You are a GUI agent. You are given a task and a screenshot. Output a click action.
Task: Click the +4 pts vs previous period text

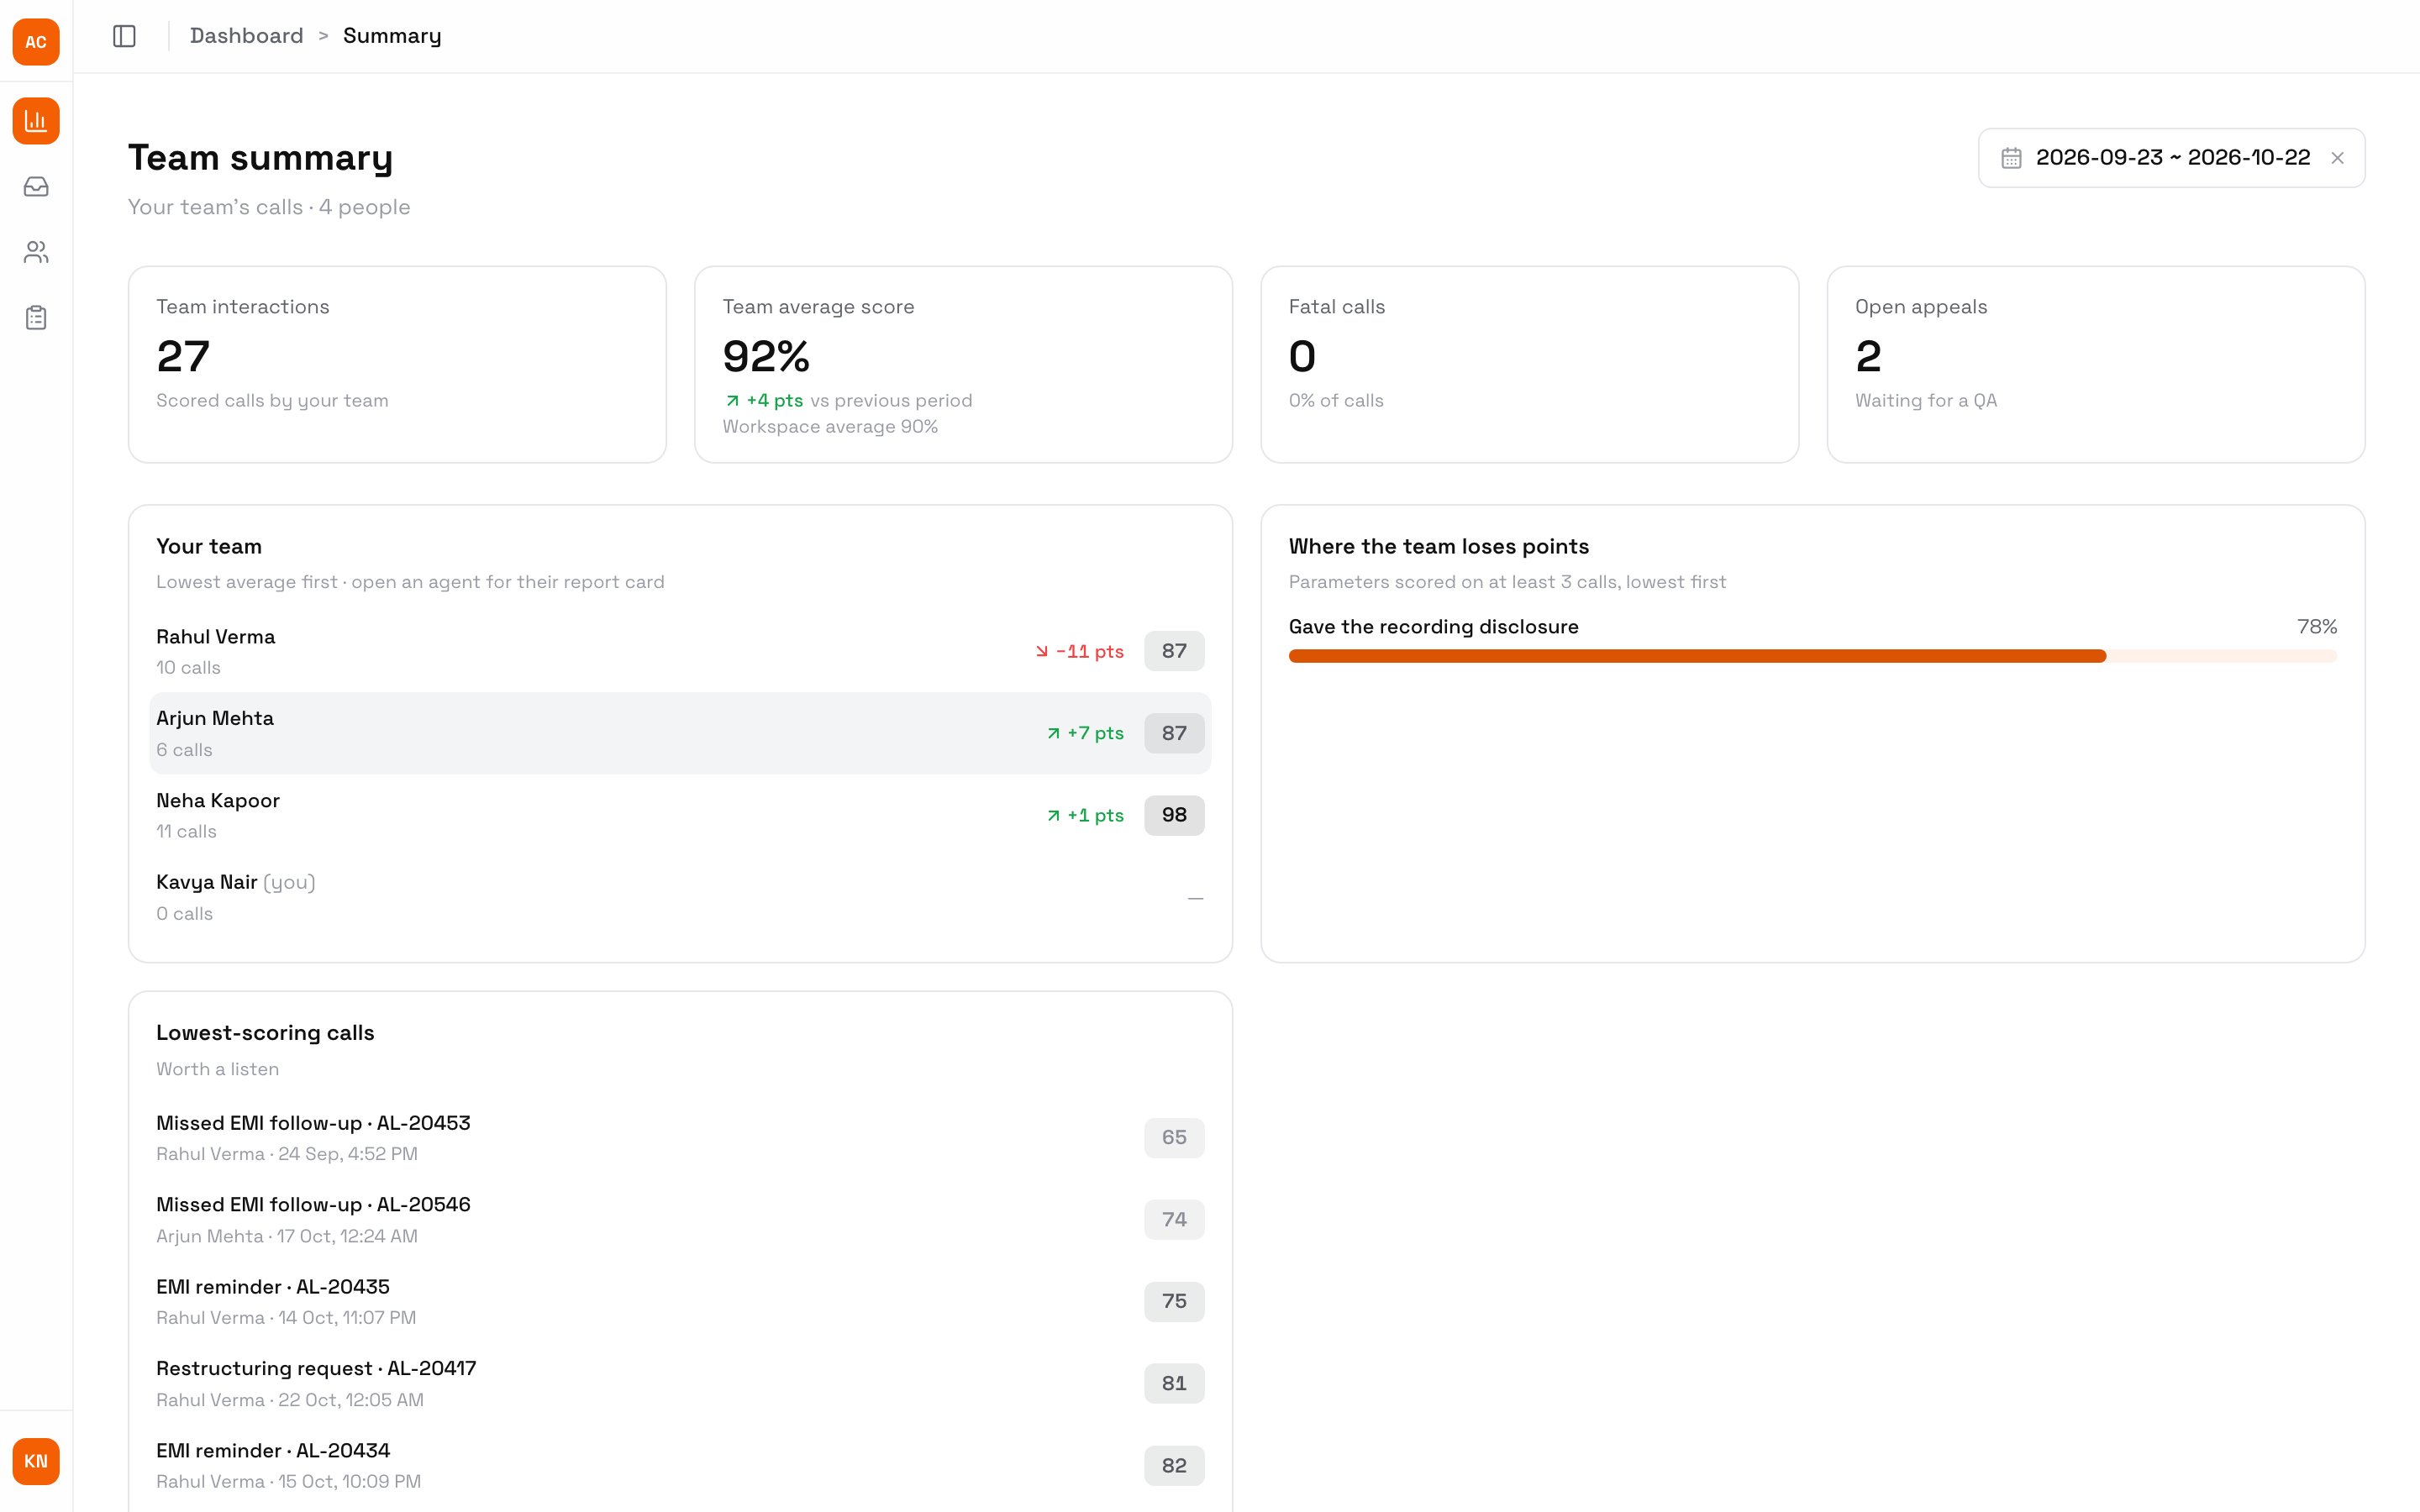[x=847, y=400]
